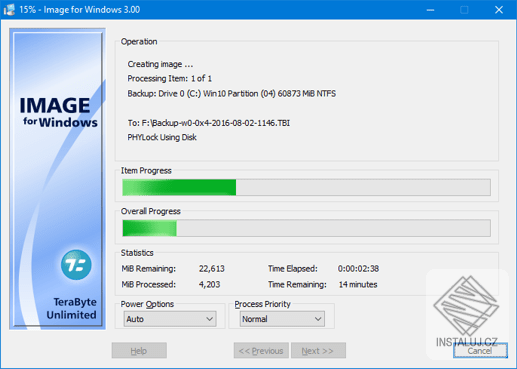Click the Overall Progress bar
Viewport: 517px width, 369px height.
[306, 228]
